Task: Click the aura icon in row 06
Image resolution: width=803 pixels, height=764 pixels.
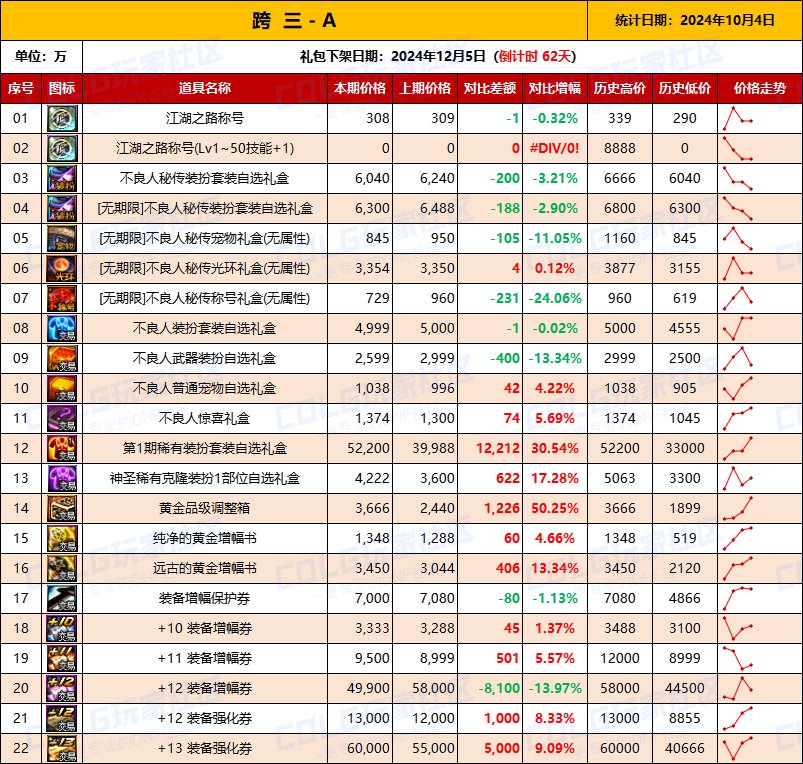Action: [62, 268]
